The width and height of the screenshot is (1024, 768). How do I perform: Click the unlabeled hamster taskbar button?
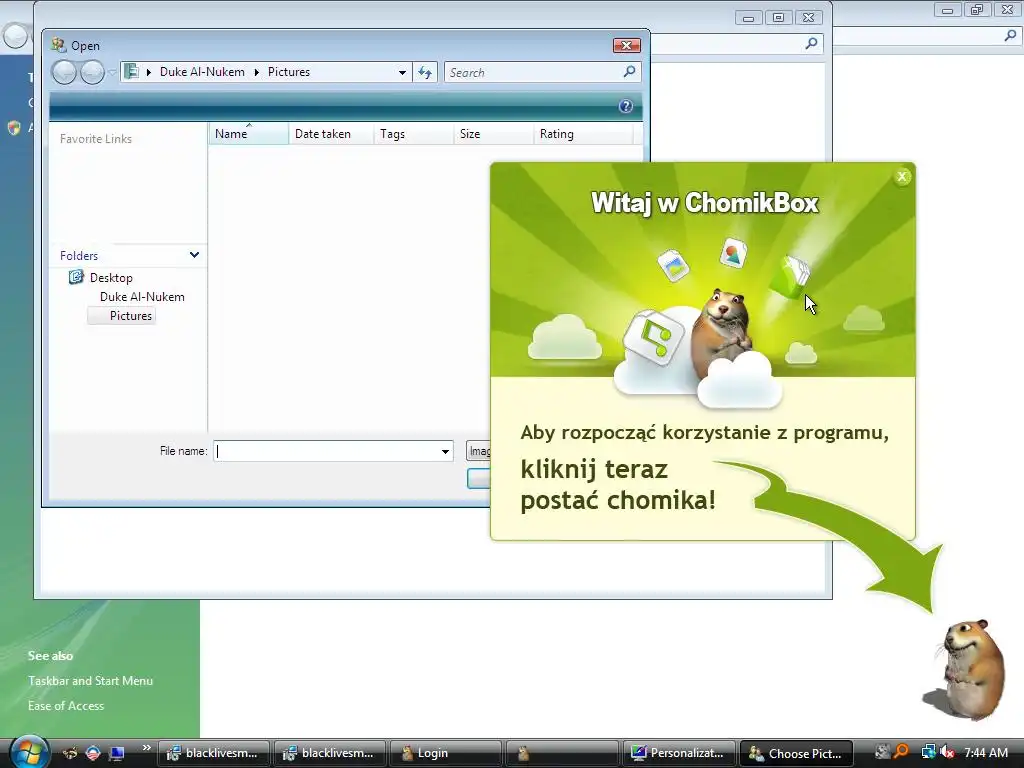pyautogui.click(x=562, y=753)
